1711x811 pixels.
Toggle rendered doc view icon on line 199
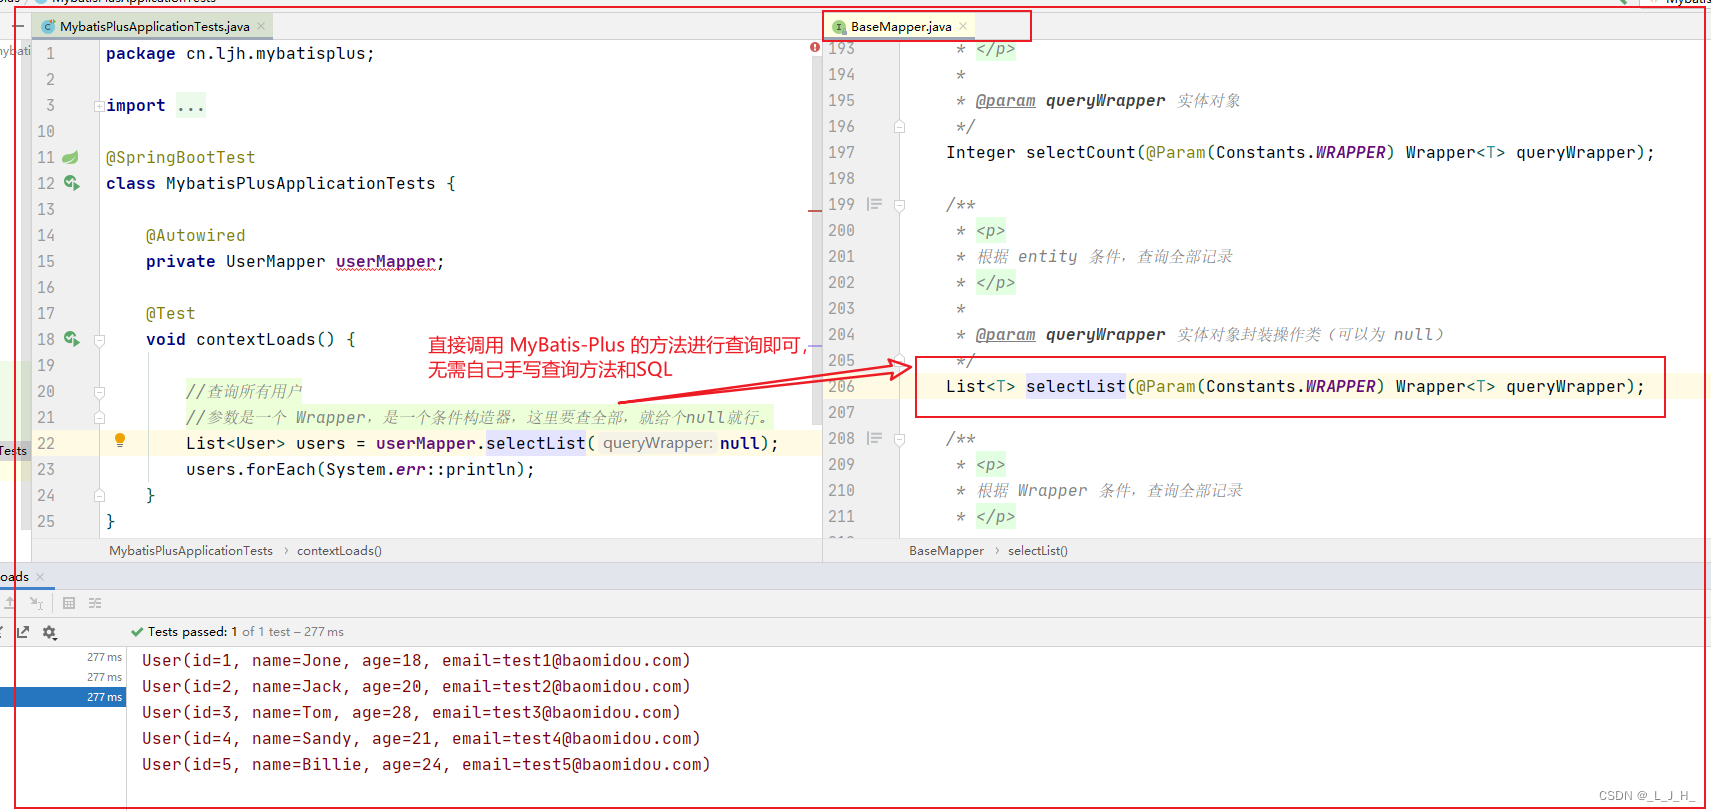pos(874,204)
